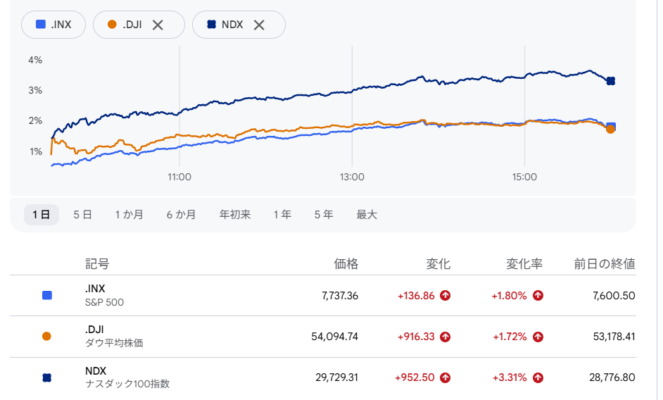663x400 pixels.
Task: Select the 年初来 year-to-date range
Action: (x=235, y=215)
